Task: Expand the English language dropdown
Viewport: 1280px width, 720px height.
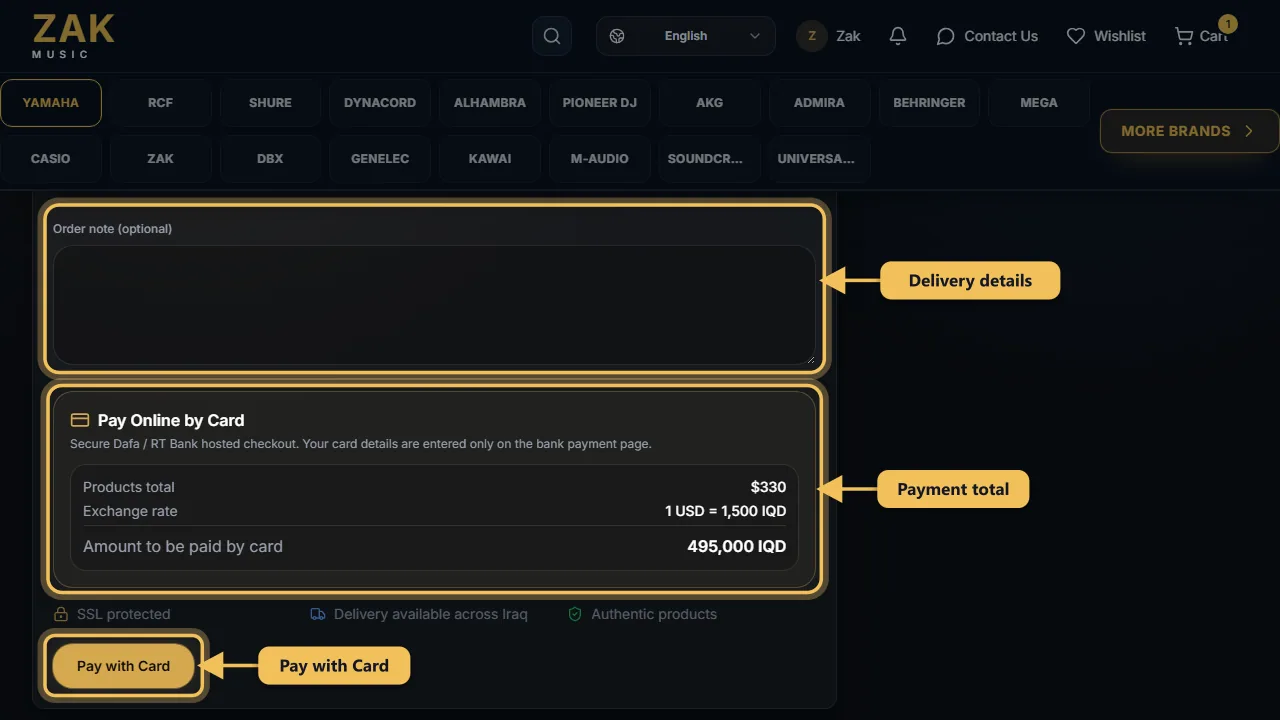Action: (x=686, y=36)
